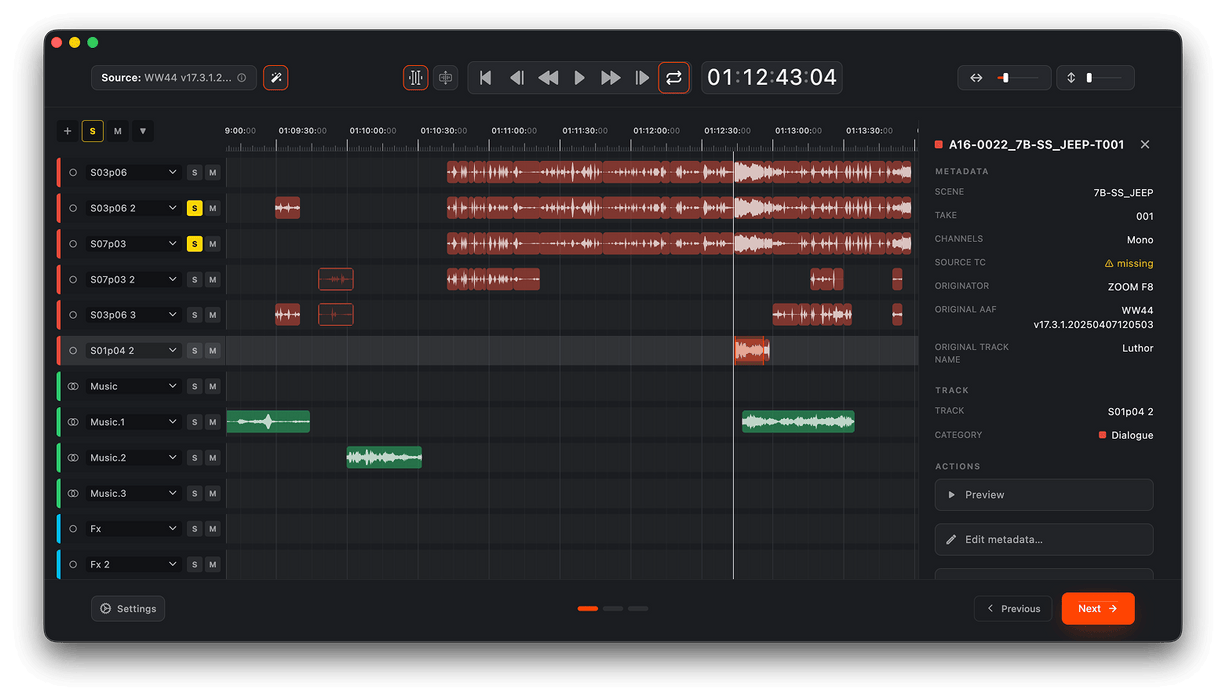Click the fast forward button
The width and height of the screenshot is (1226, 700).
610,77
